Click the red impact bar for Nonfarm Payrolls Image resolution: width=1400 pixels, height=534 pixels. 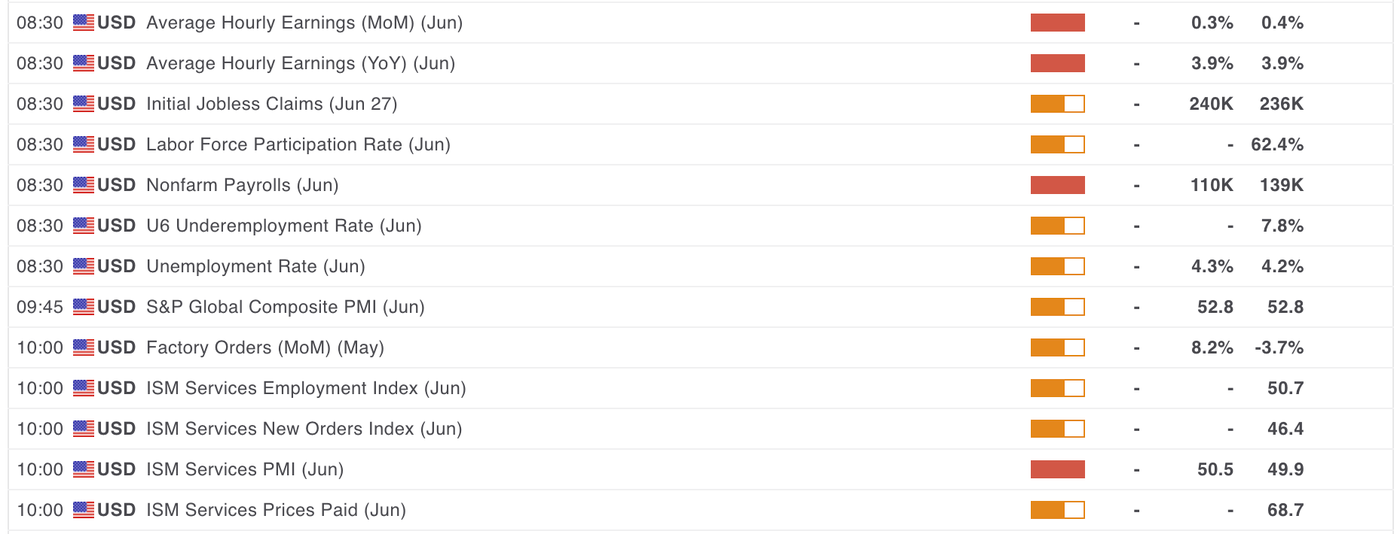click(x=1058, y=185)
